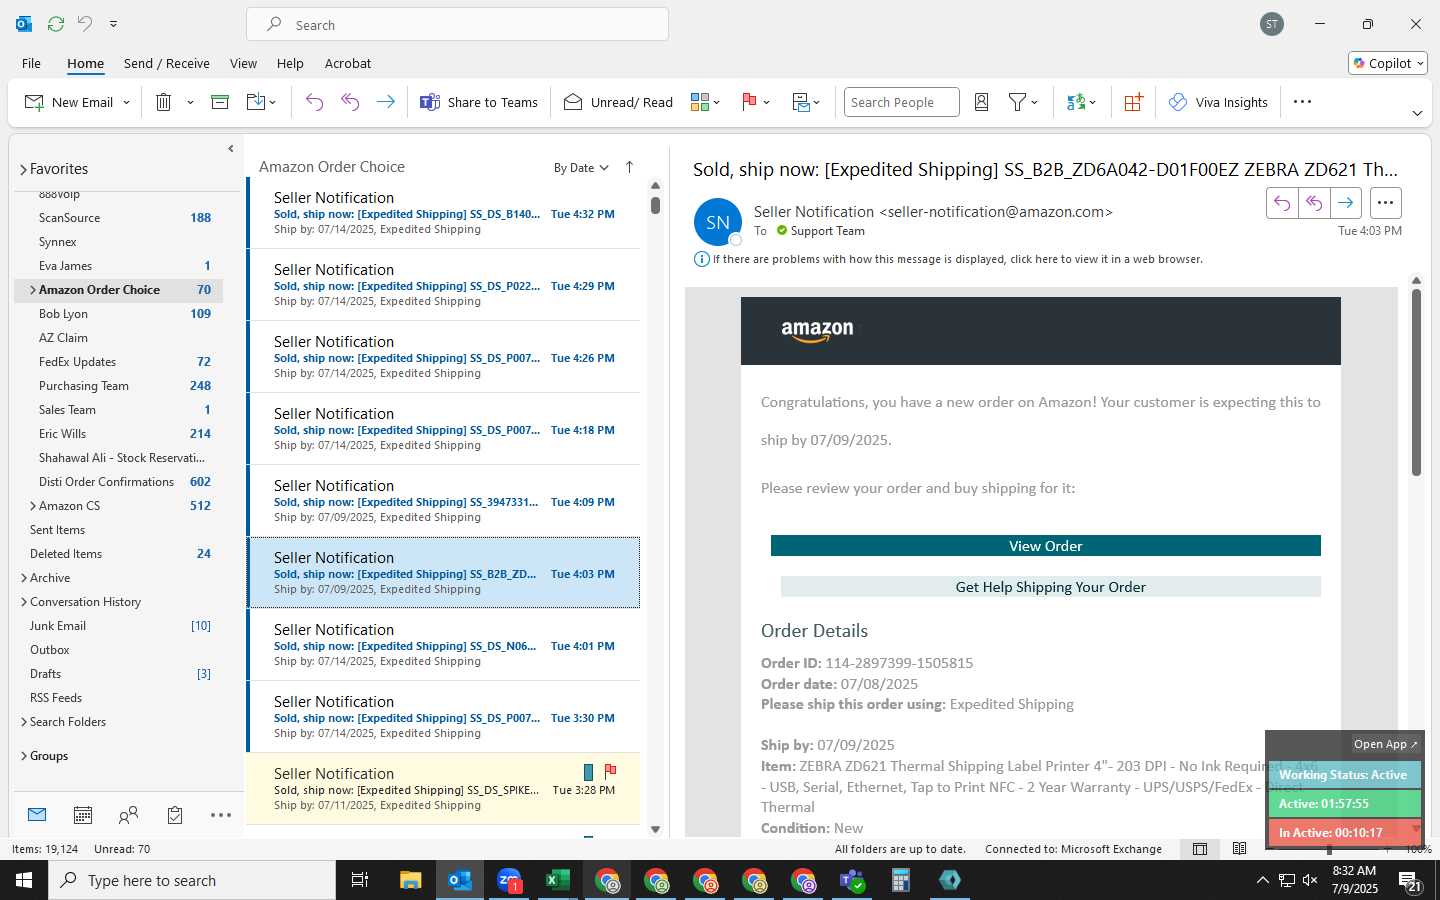Open the FedEx Updates folder
This screenshot has height=900, width=1440.
point(118,362)
